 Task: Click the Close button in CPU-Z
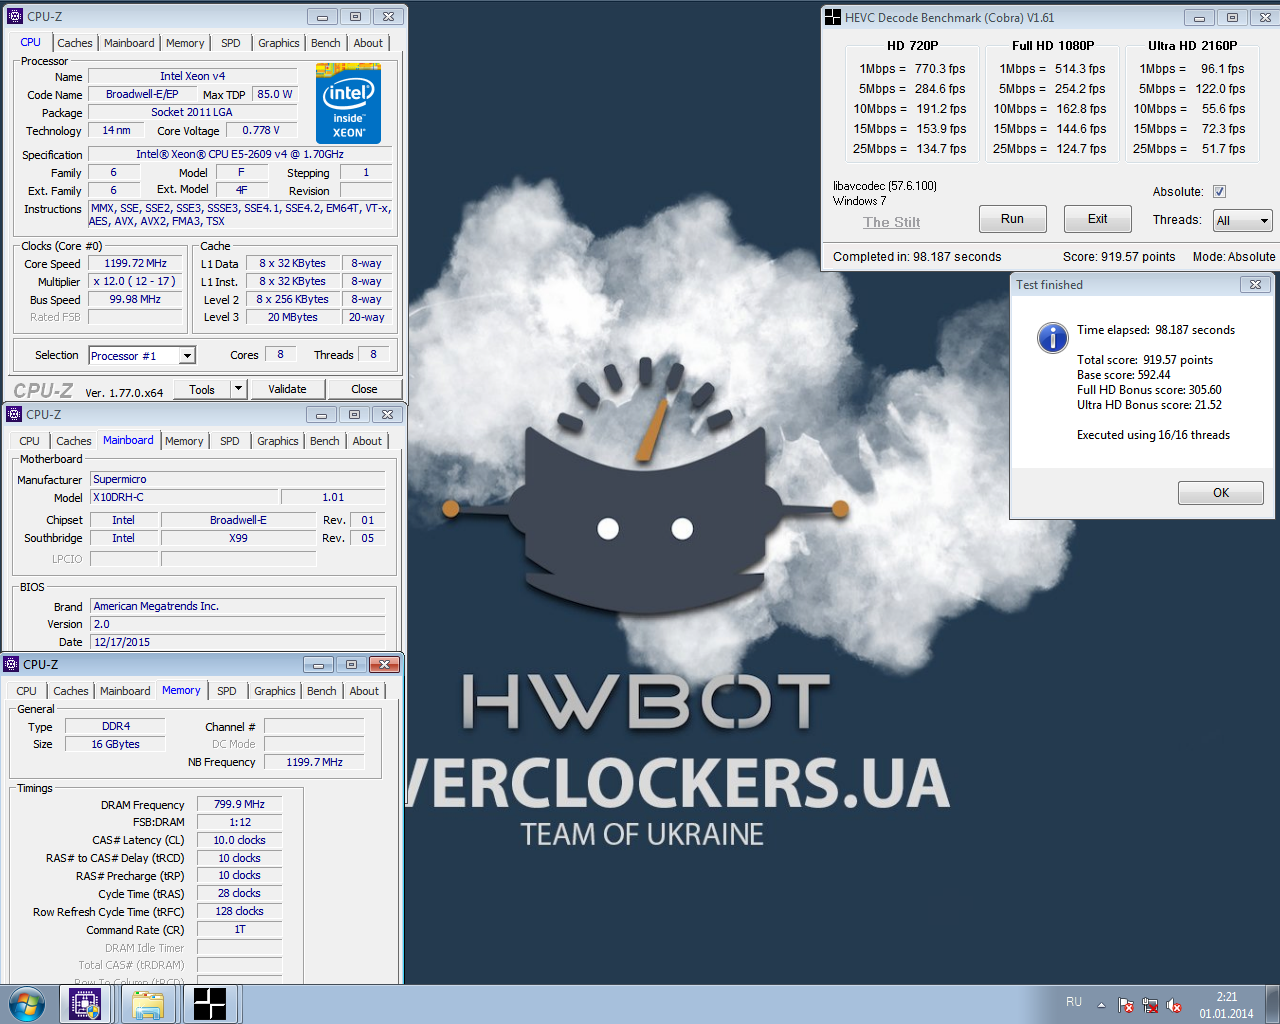[364, 389]
